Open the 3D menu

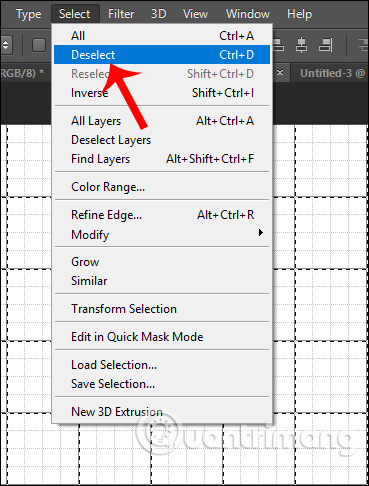click(158, 14)
